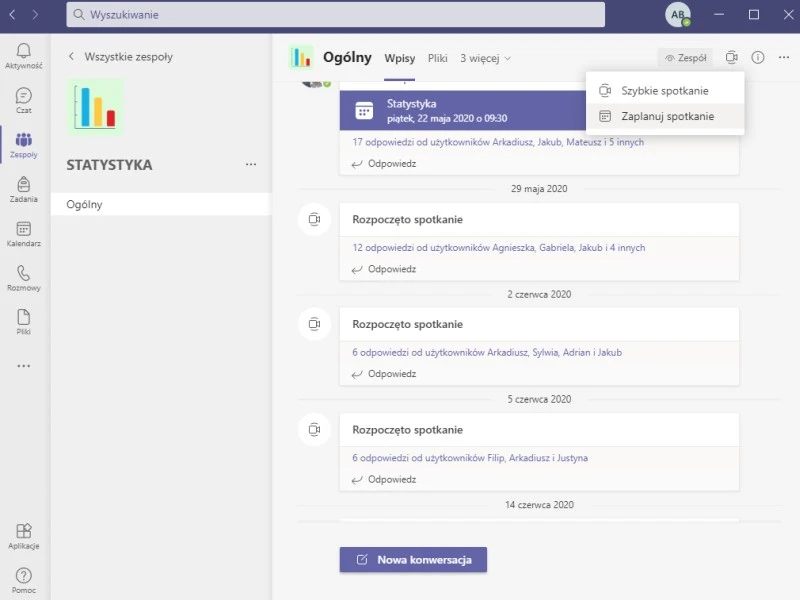Open the Aktywność activity feed
This screenshot has width=800, height=600.
click(x=24, y=55)
